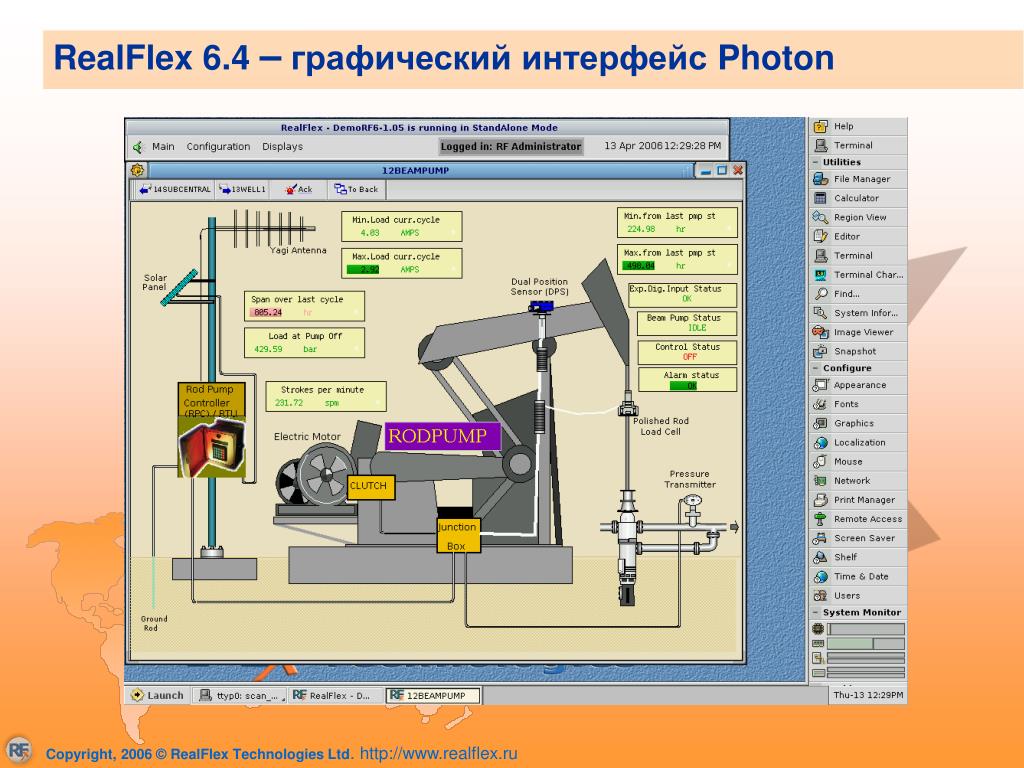Click the Launch button on taskbar
1024x768 pixels.
click(x=157, y=696)
